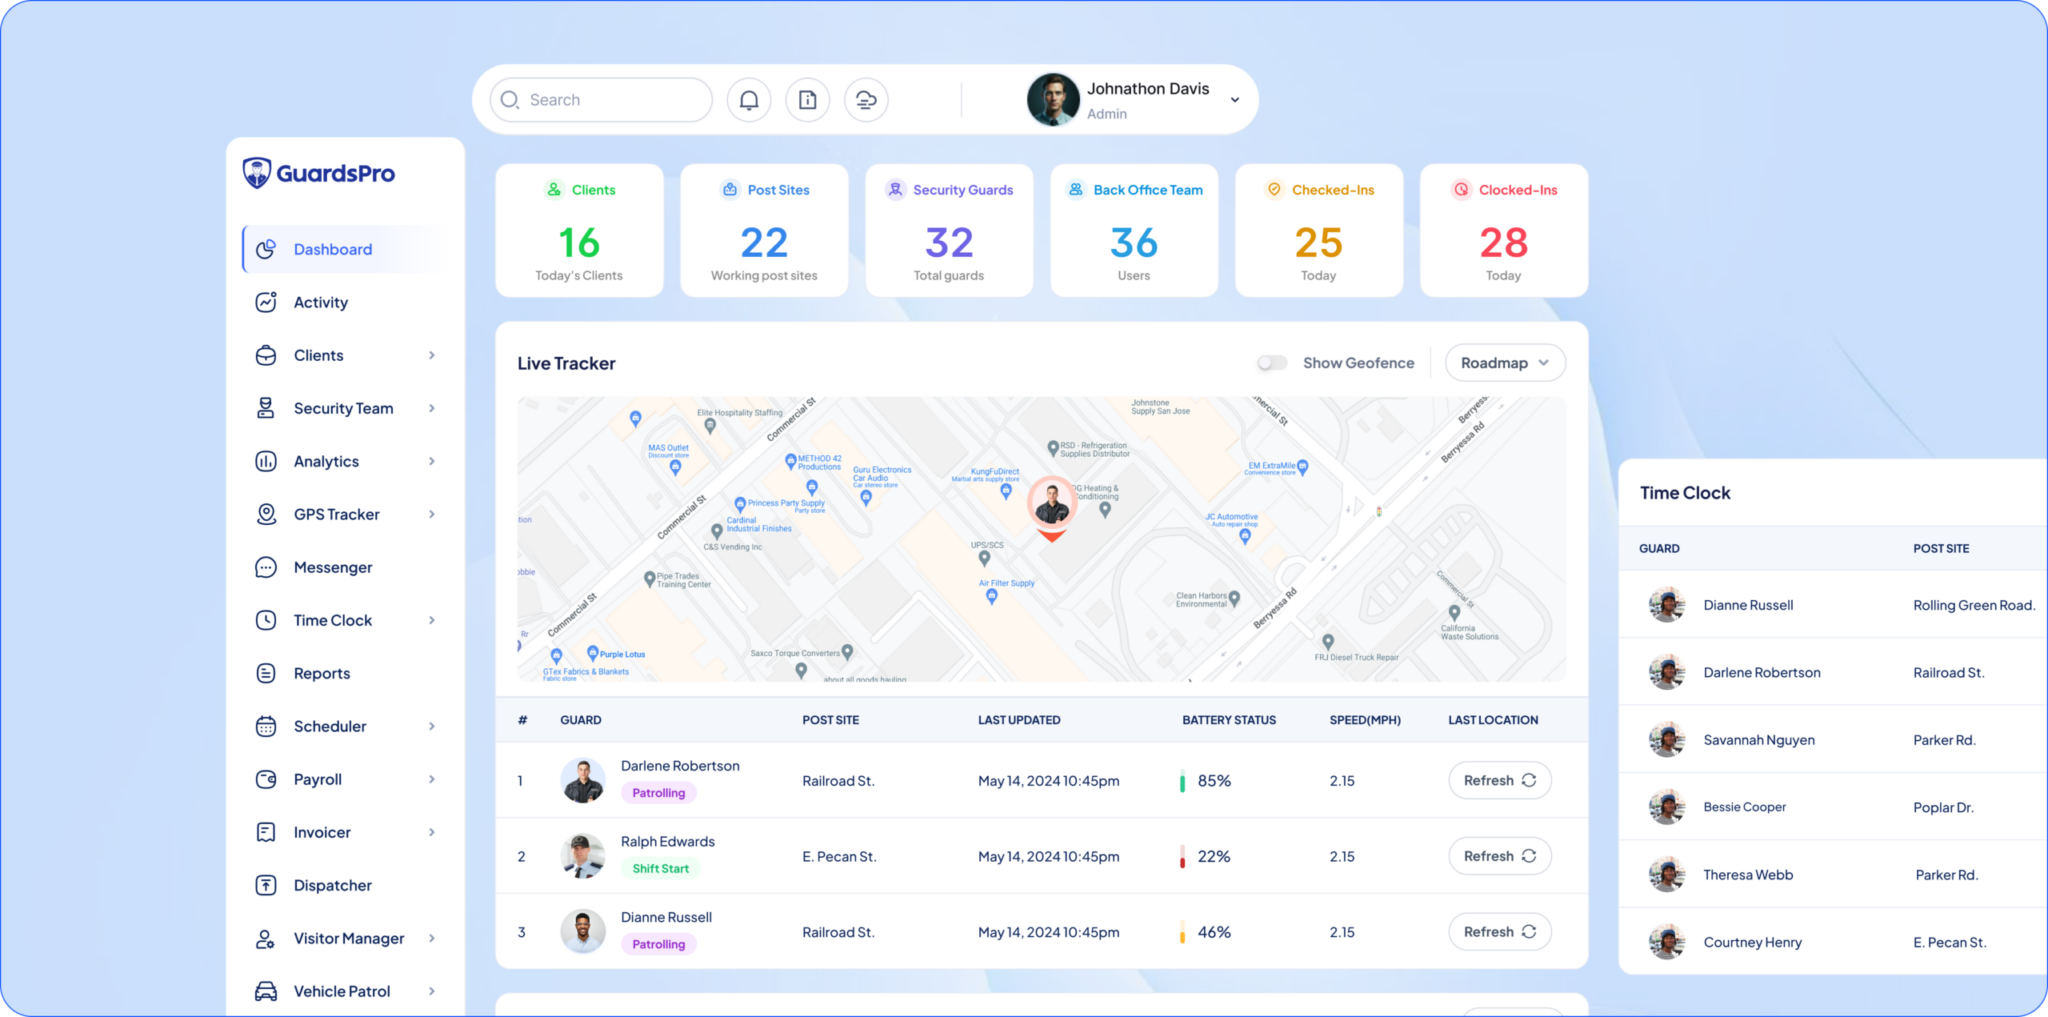The width and height of the screenshot is (2048, 1017).
Task: Click the notification bell icon
Action: click(x=748, y=100)
